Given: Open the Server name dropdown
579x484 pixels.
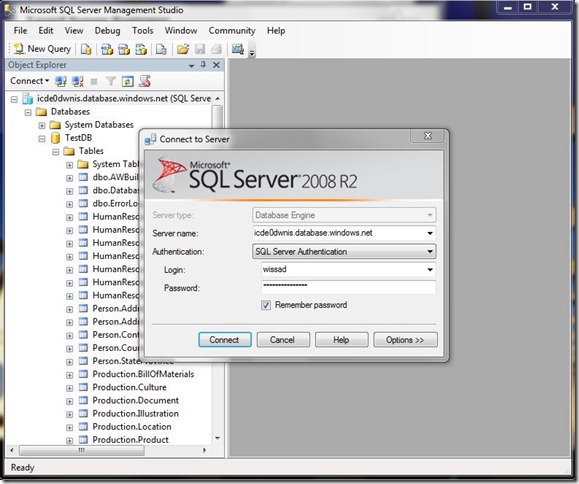Looking at the screenshot, I should tap(430, 233).
